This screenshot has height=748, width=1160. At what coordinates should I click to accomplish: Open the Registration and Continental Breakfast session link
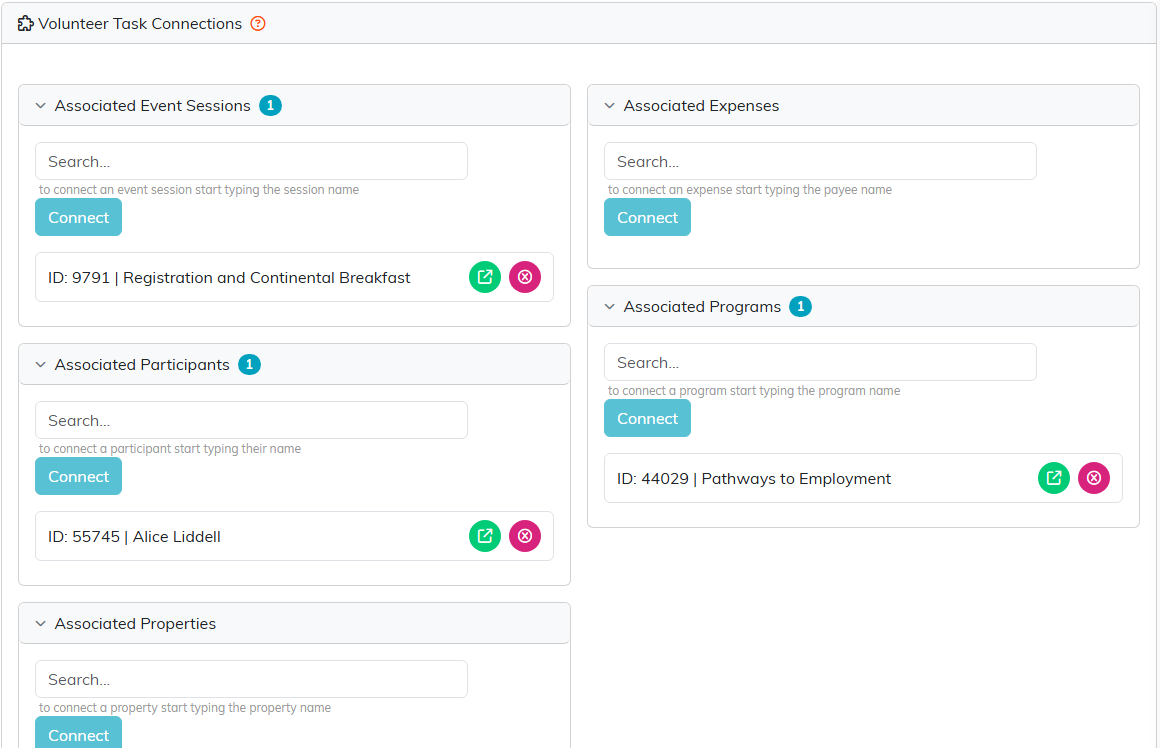[x=485, y=277]
